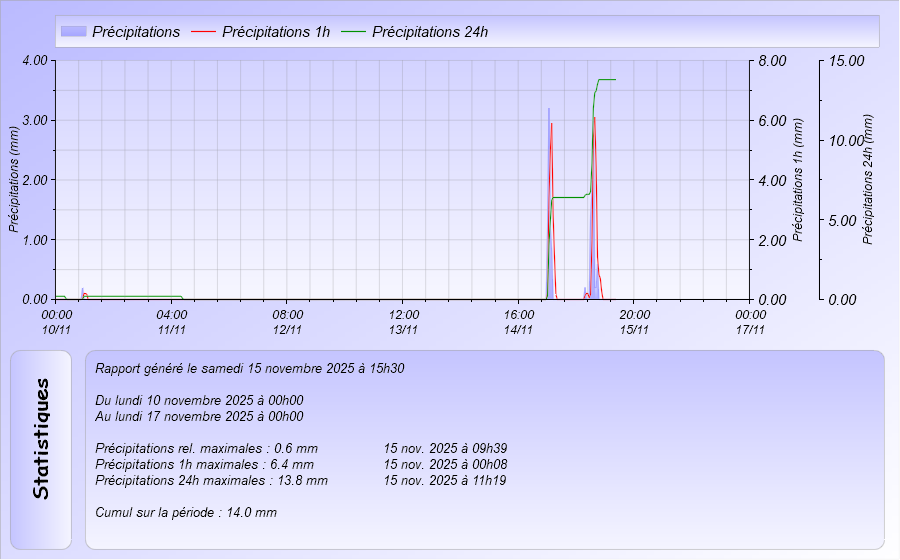Viewport: 900px width, 560px height.
Task: Click the blue Précipitations legend swatch
Action: click(x=74, y=31)
